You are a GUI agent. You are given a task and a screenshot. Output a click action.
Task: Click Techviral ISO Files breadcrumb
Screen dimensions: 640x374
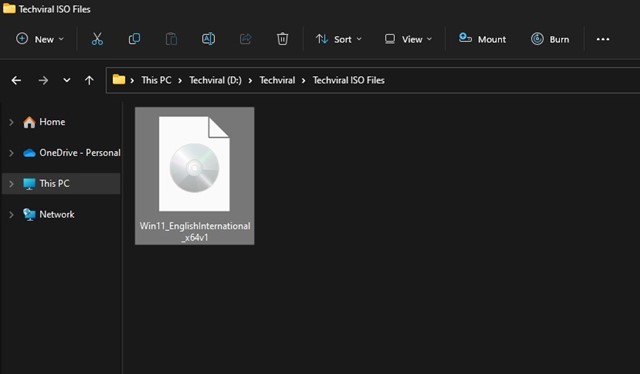(349, 80)
